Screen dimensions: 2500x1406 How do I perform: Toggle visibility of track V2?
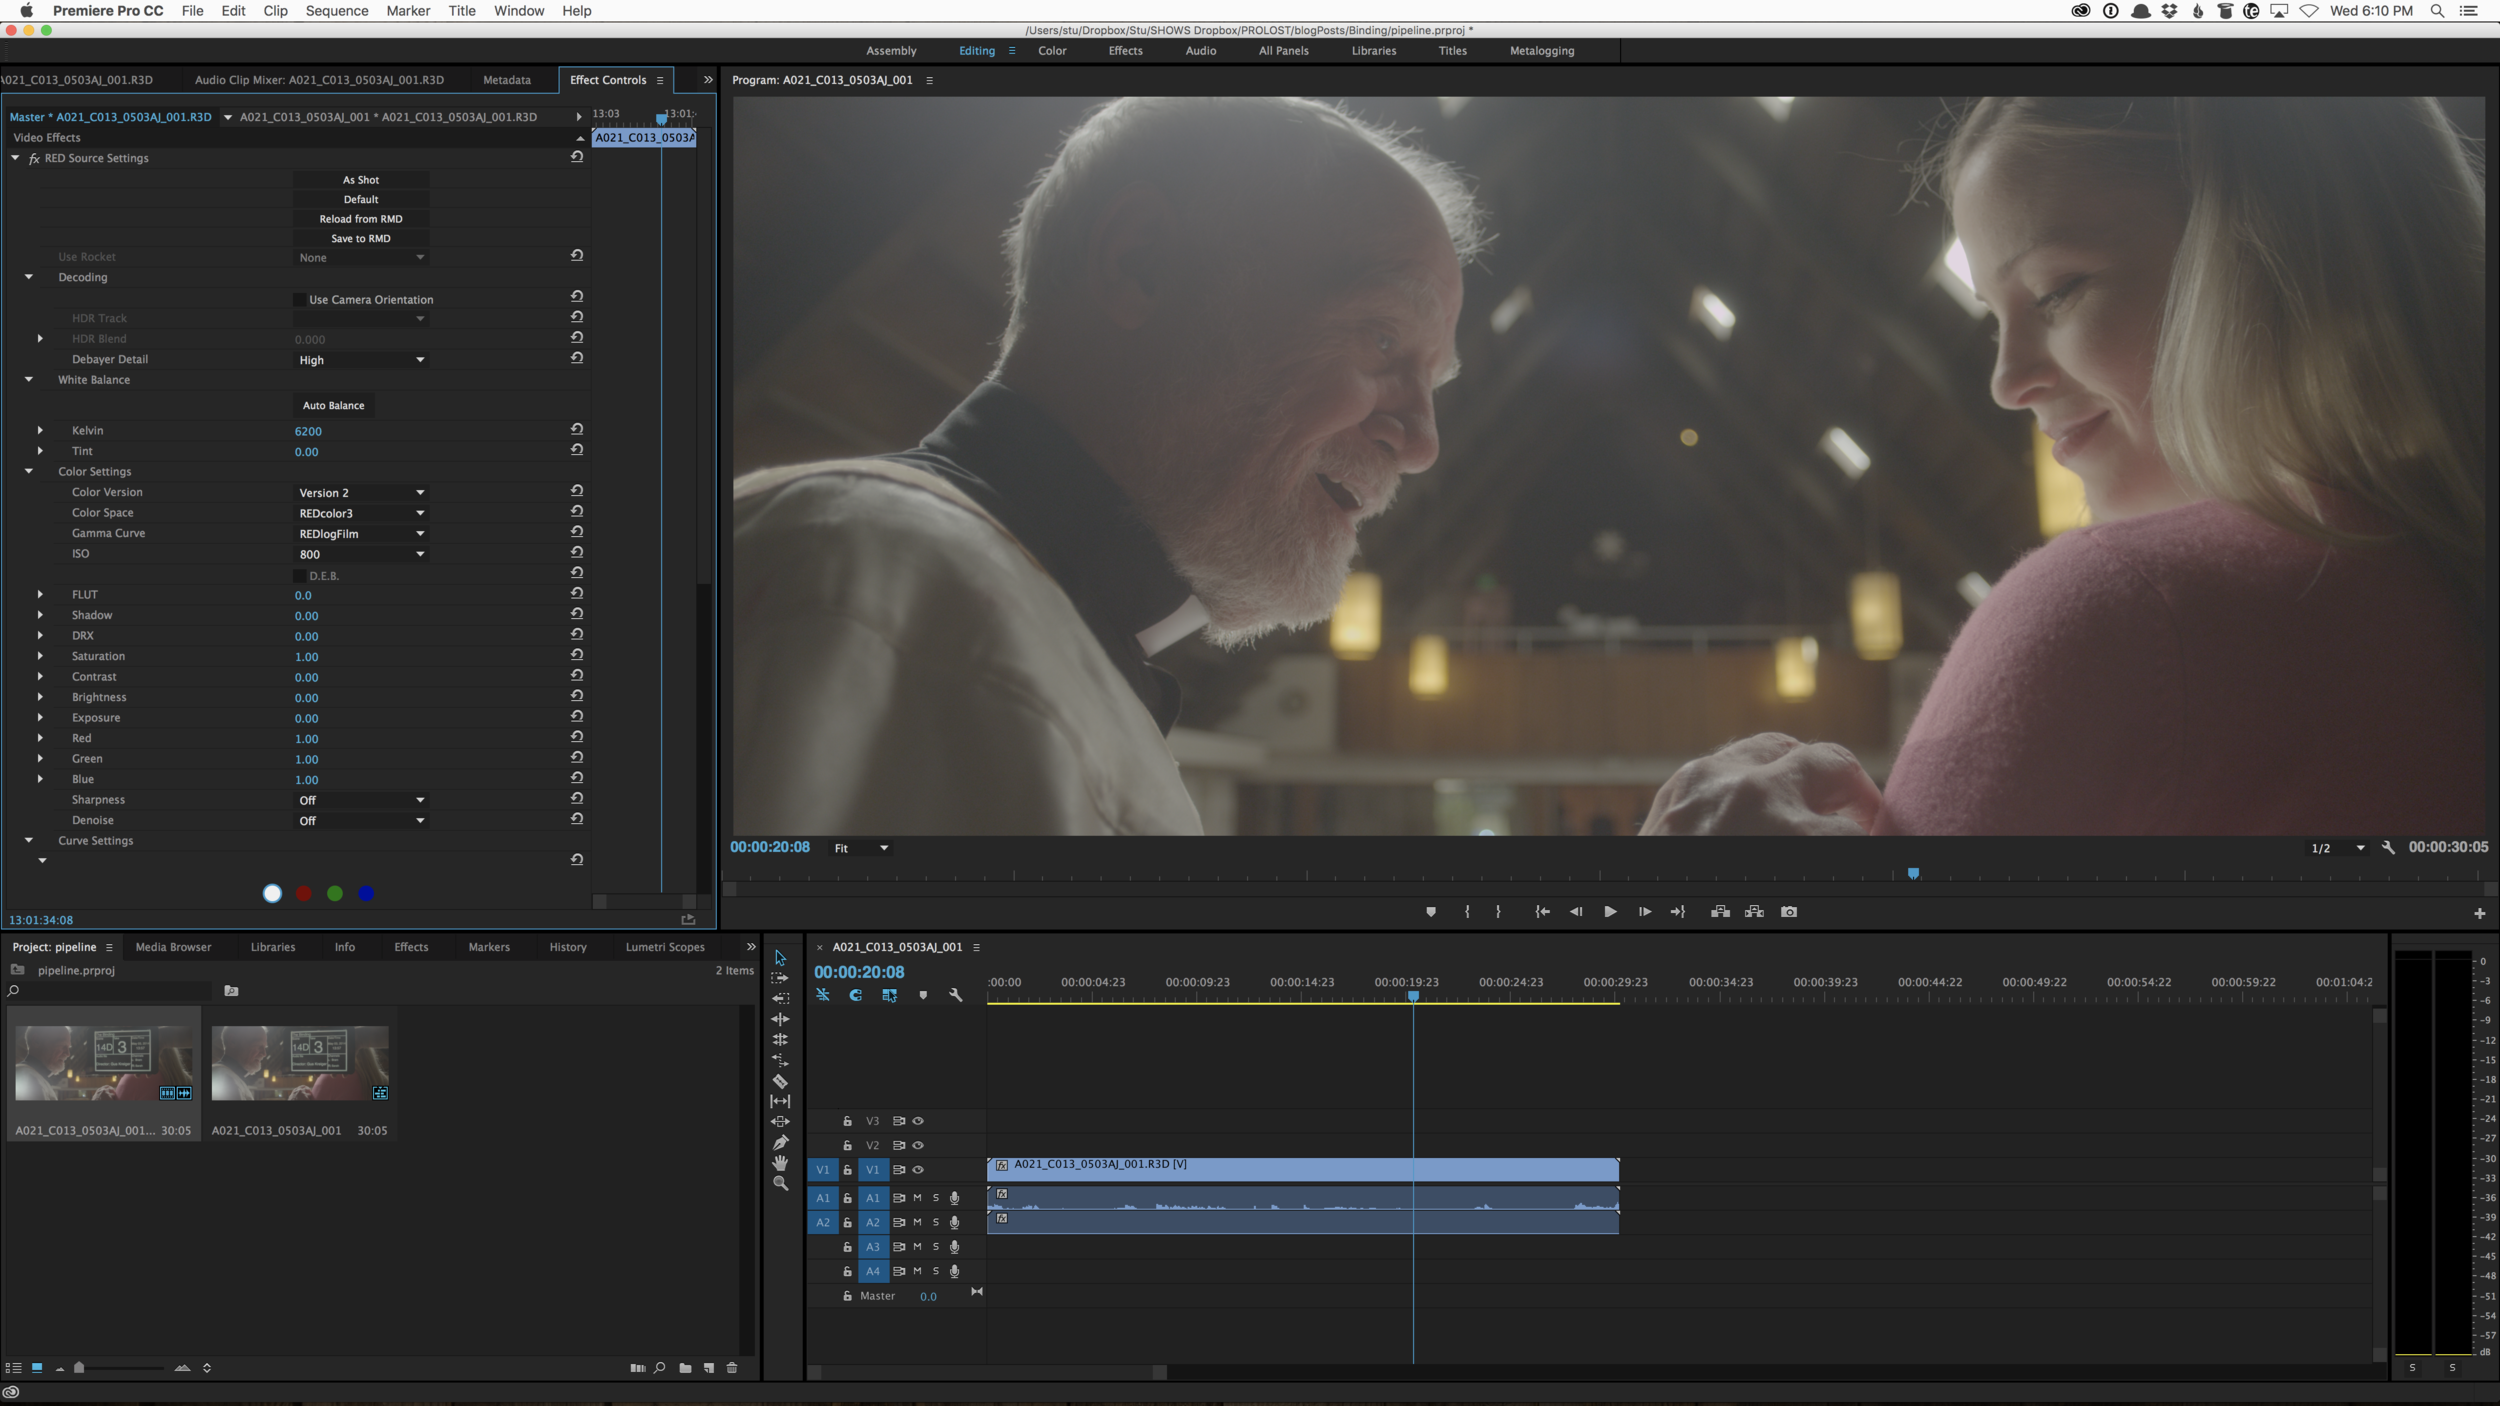click(x=918, y=1145)
